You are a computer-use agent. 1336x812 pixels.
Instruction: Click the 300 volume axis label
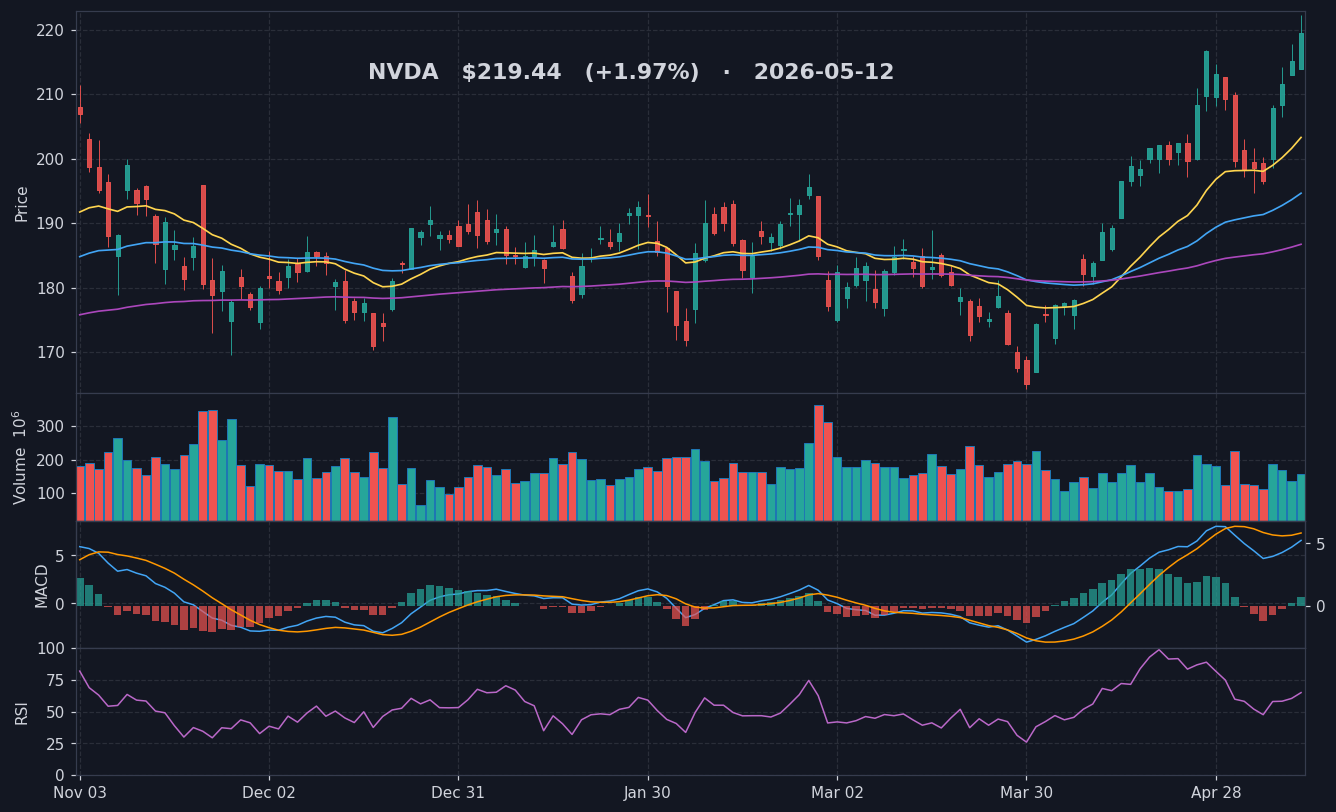pos(50,427)
